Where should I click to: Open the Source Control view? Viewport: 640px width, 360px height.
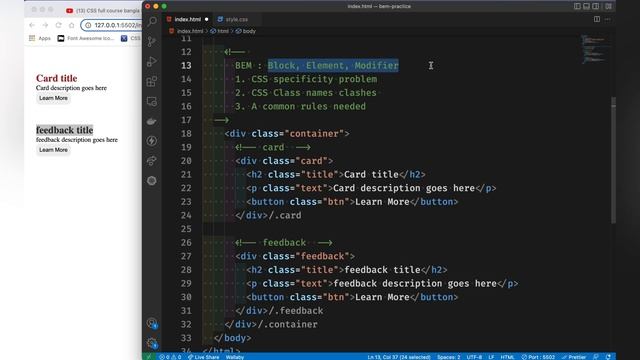152,41
